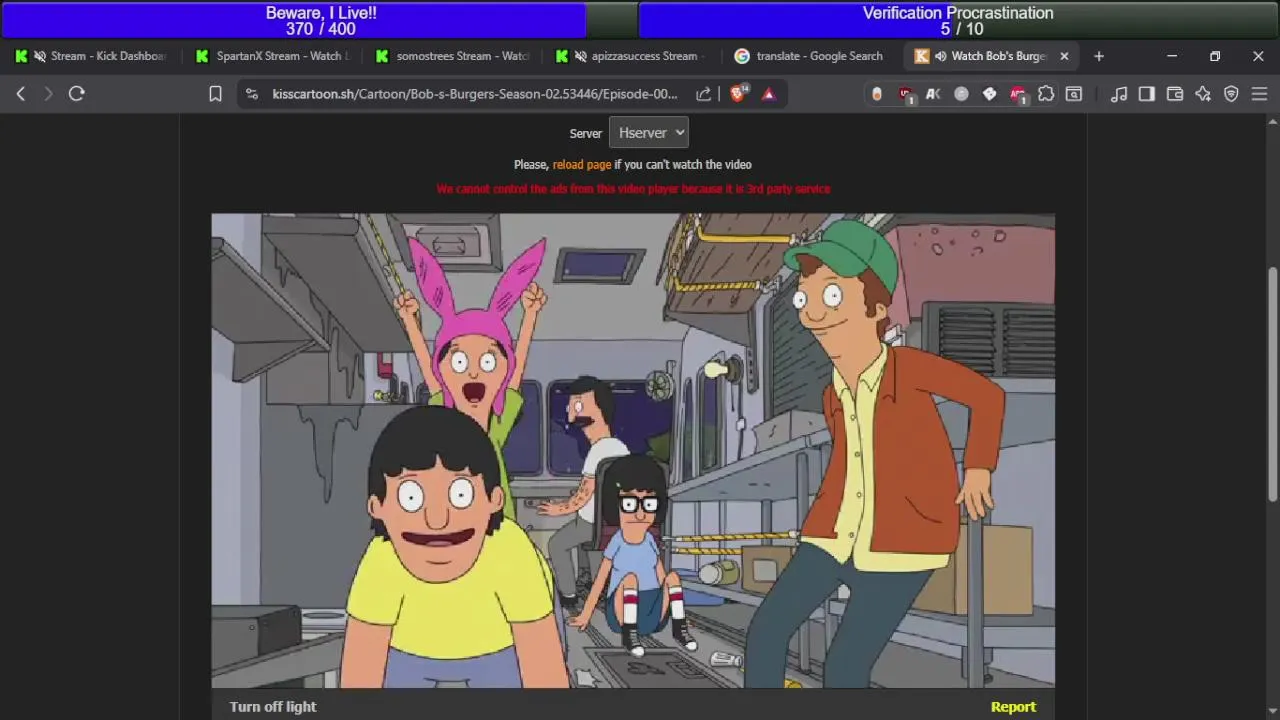Click the address bar URL
This screenshot has height=720, width=1280.
475,93
